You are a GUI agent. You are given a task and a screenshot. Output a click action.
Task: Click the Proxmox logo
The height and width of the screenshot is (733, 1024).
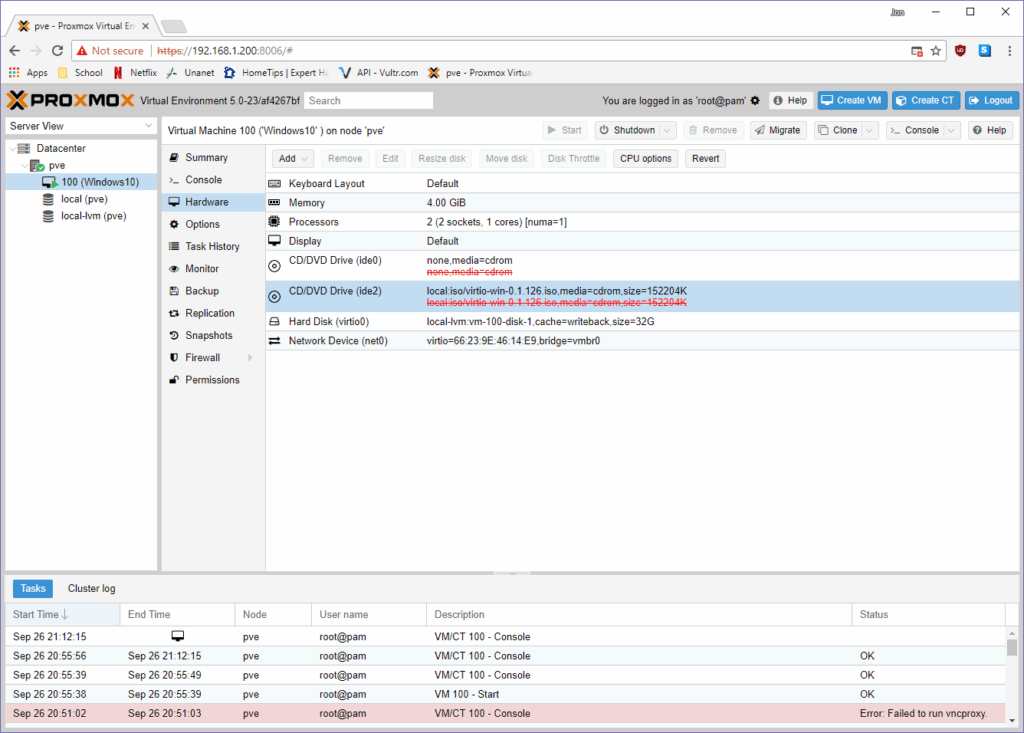pos(71,100)
